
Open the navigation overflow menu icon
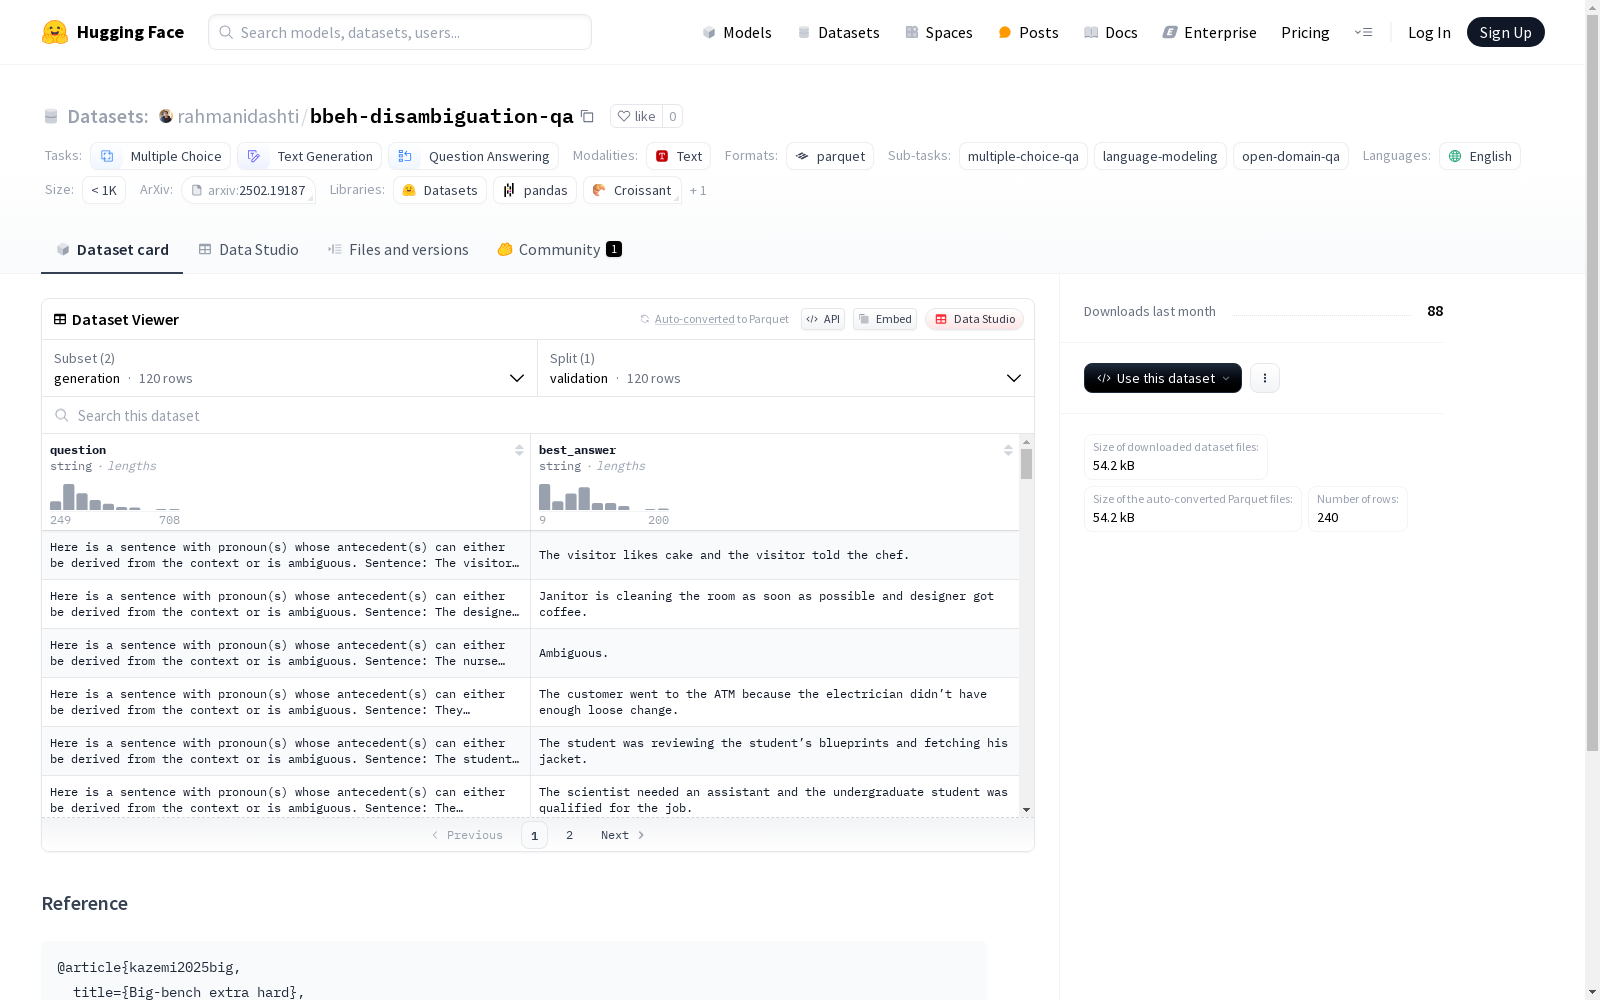coord(1364,32)
